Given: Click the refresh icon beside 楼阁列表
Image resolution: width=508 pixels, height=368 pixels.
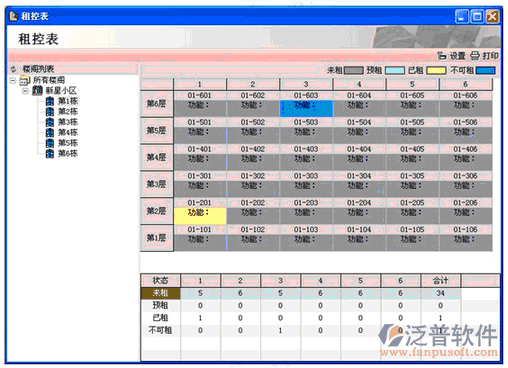Looking at the screenshot, I should pos(14,69).
